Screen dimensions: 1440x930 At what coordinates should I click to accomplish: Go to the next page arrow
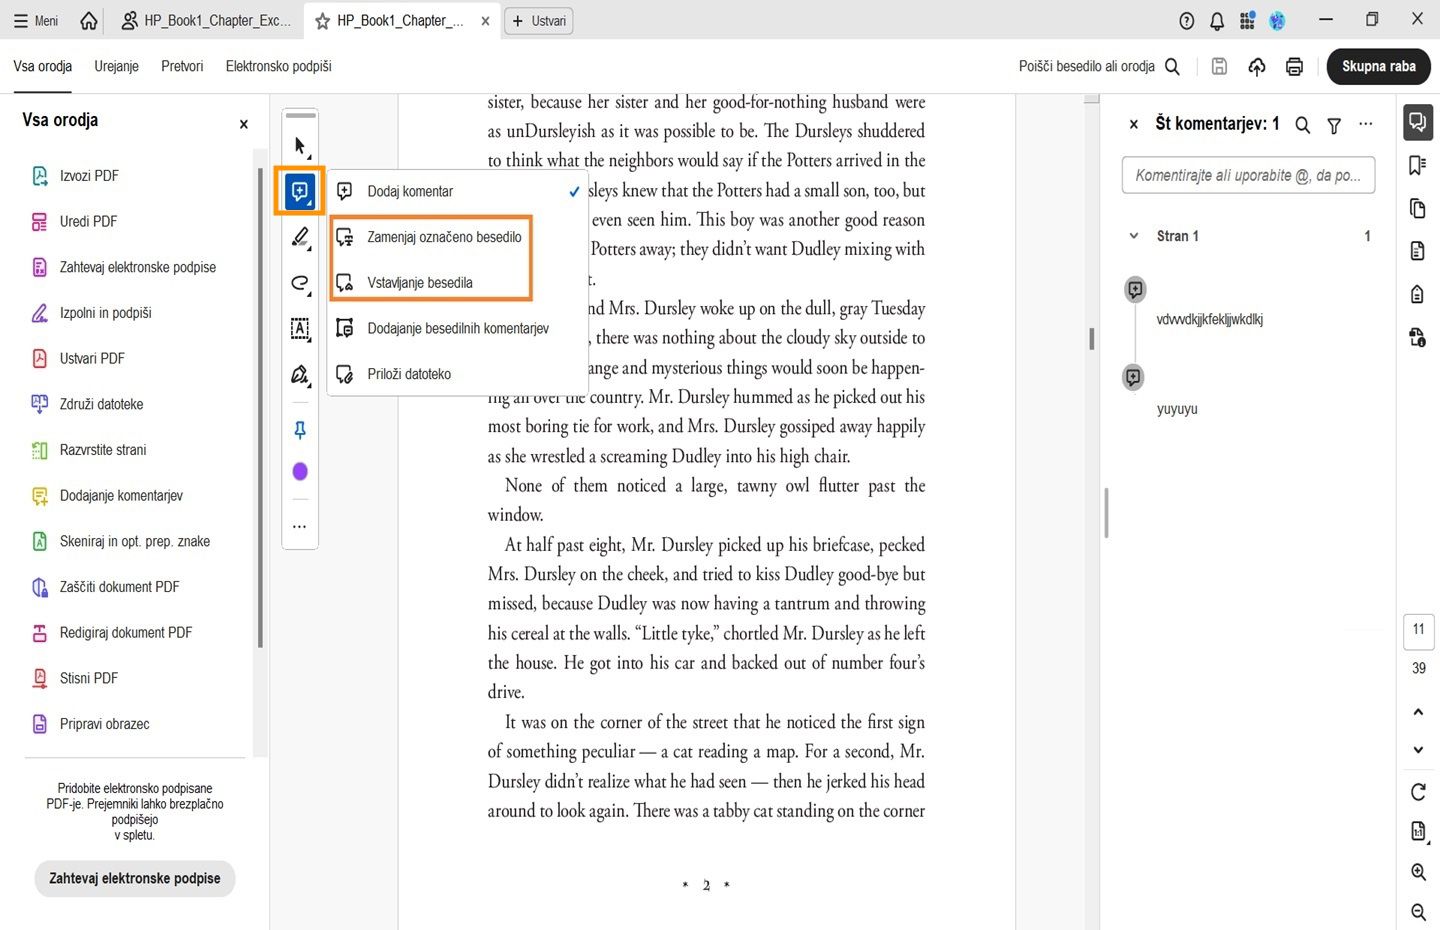point(1418,750)
